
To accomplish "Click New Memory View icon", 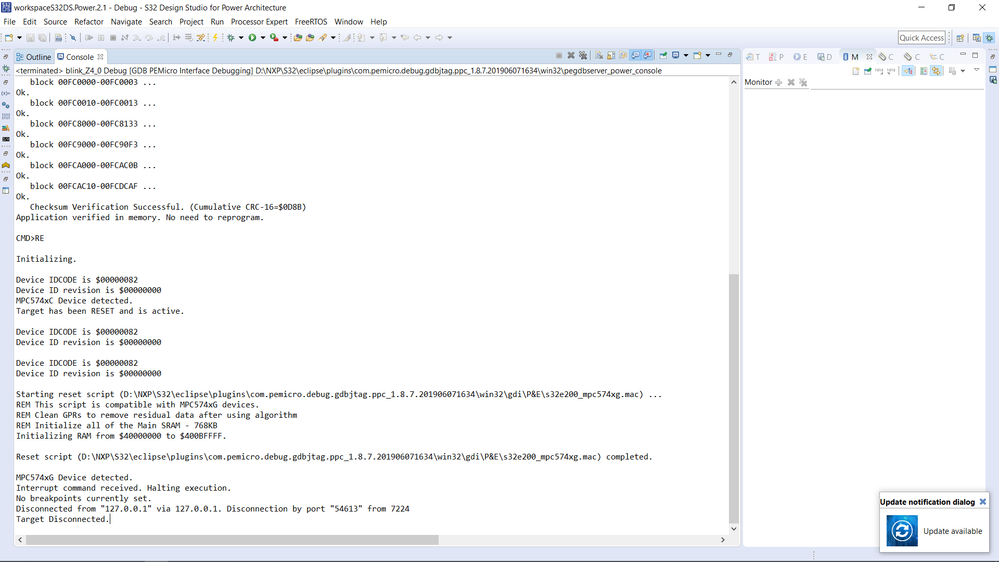I will click(x=855, y=71).
